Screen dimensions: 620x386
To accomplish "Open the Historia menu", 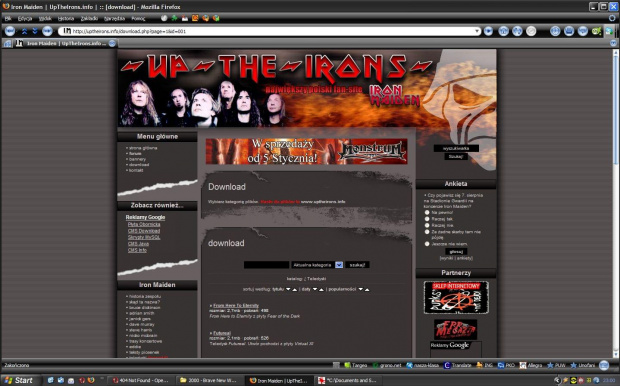I will (x=66, y=18).
